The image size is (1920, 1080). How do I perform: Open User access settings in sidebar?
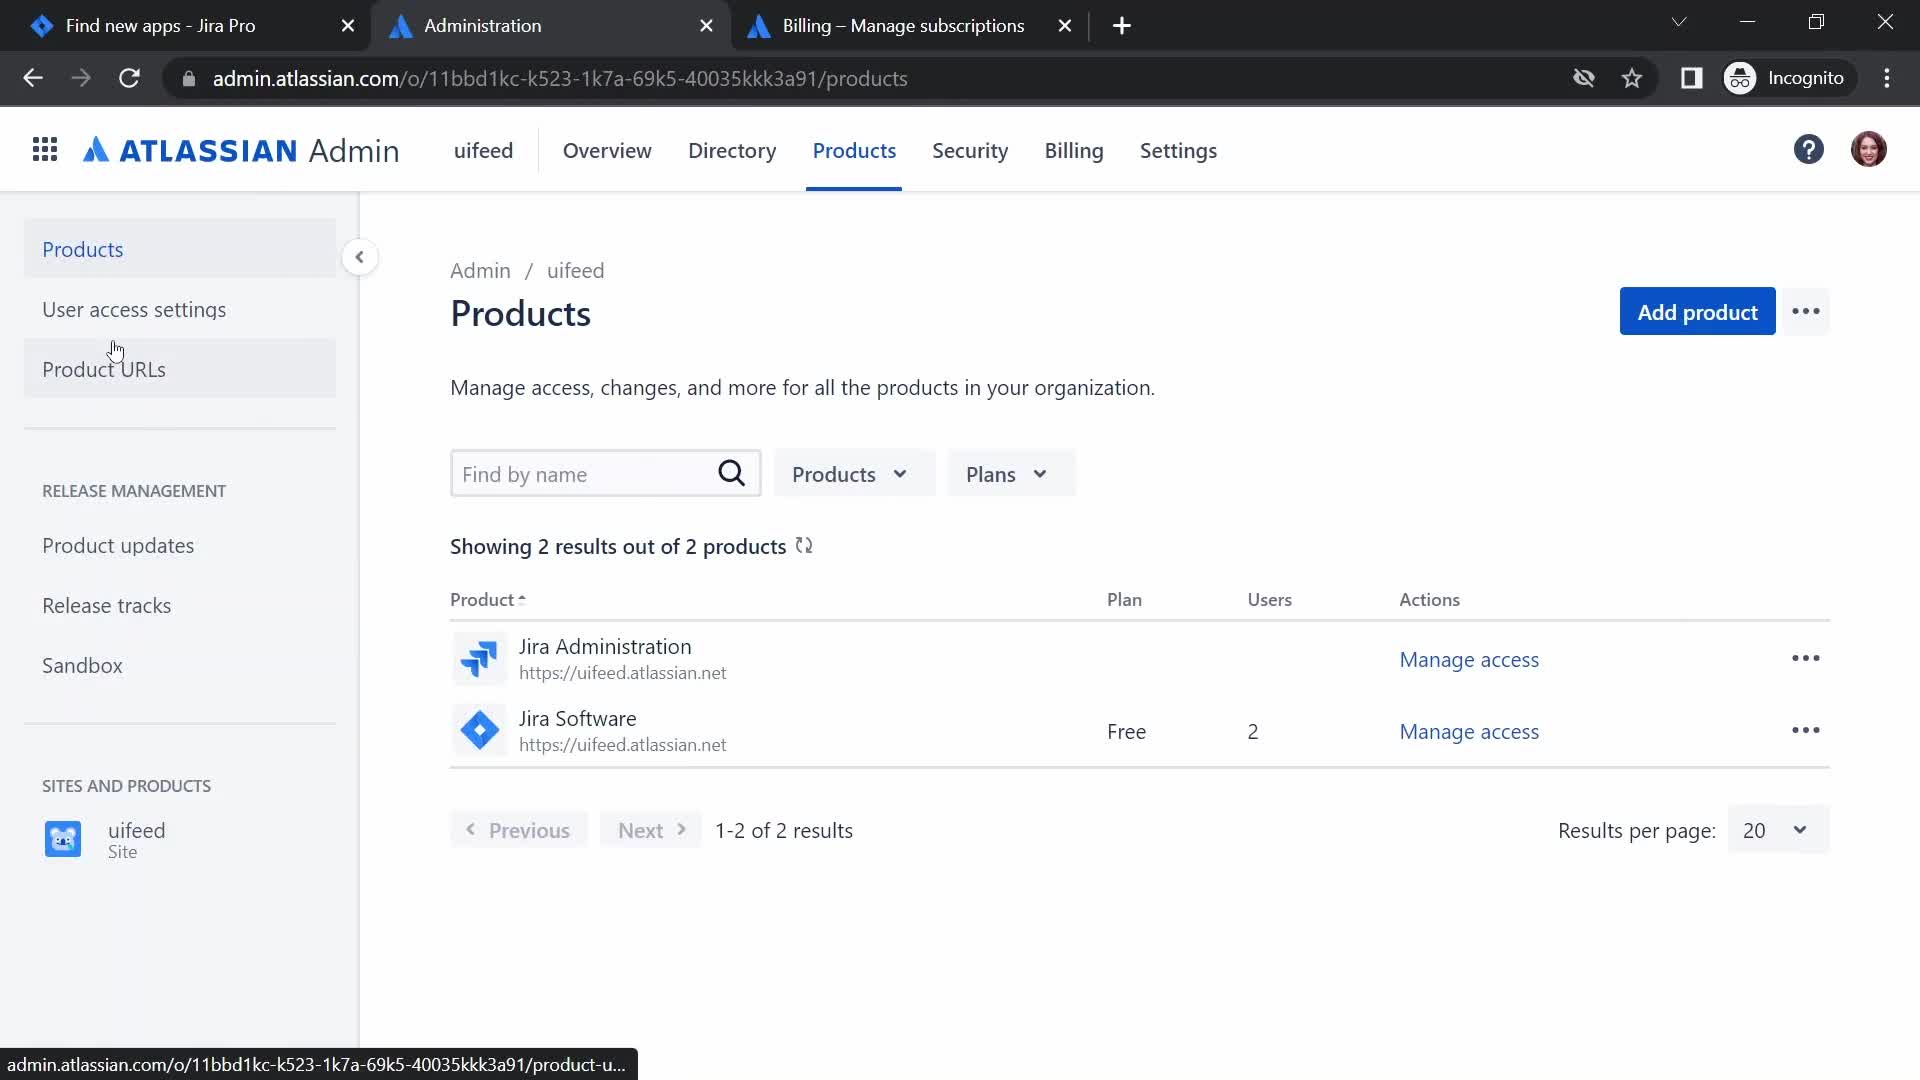(x=180, y=309)
